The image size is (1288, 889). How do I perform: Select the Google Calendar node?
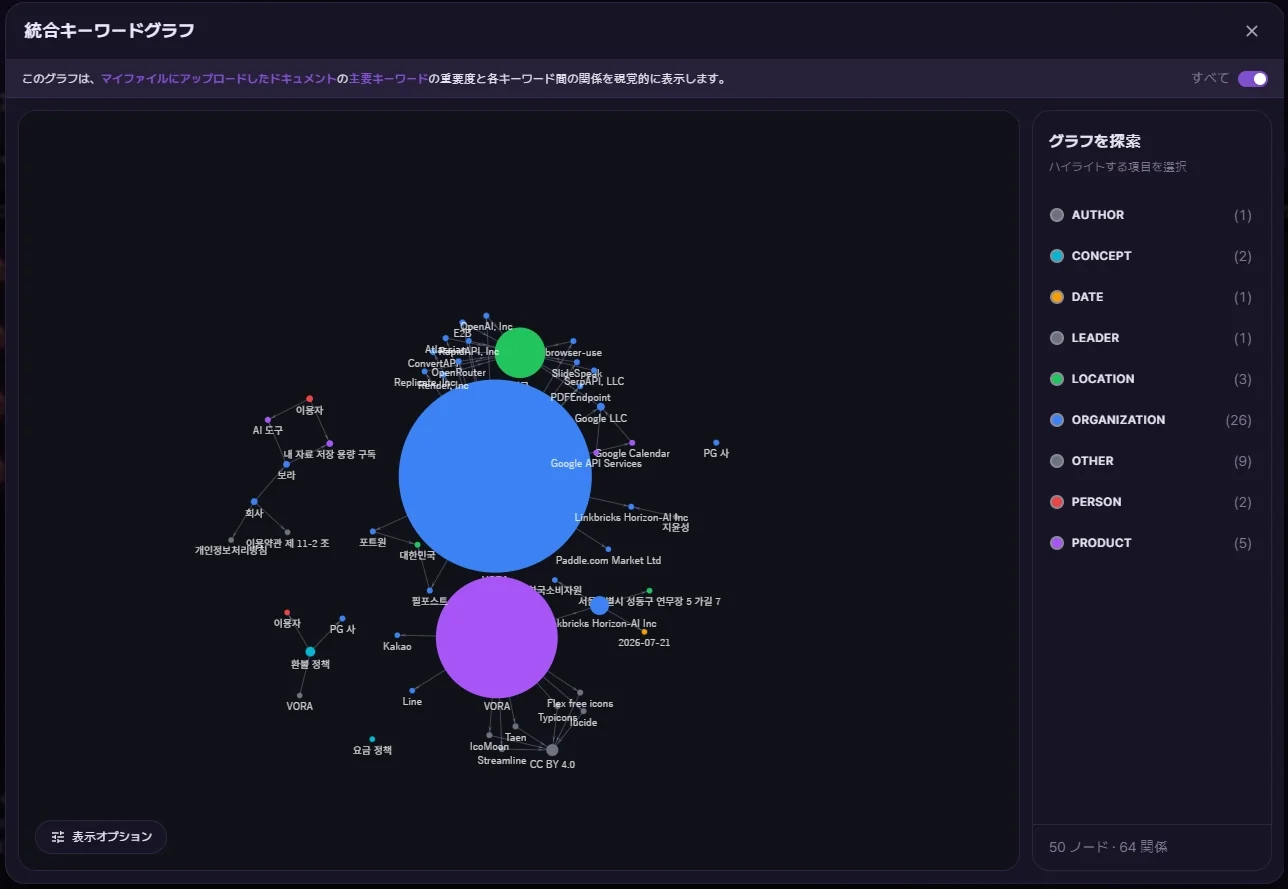tap(632, 443)
